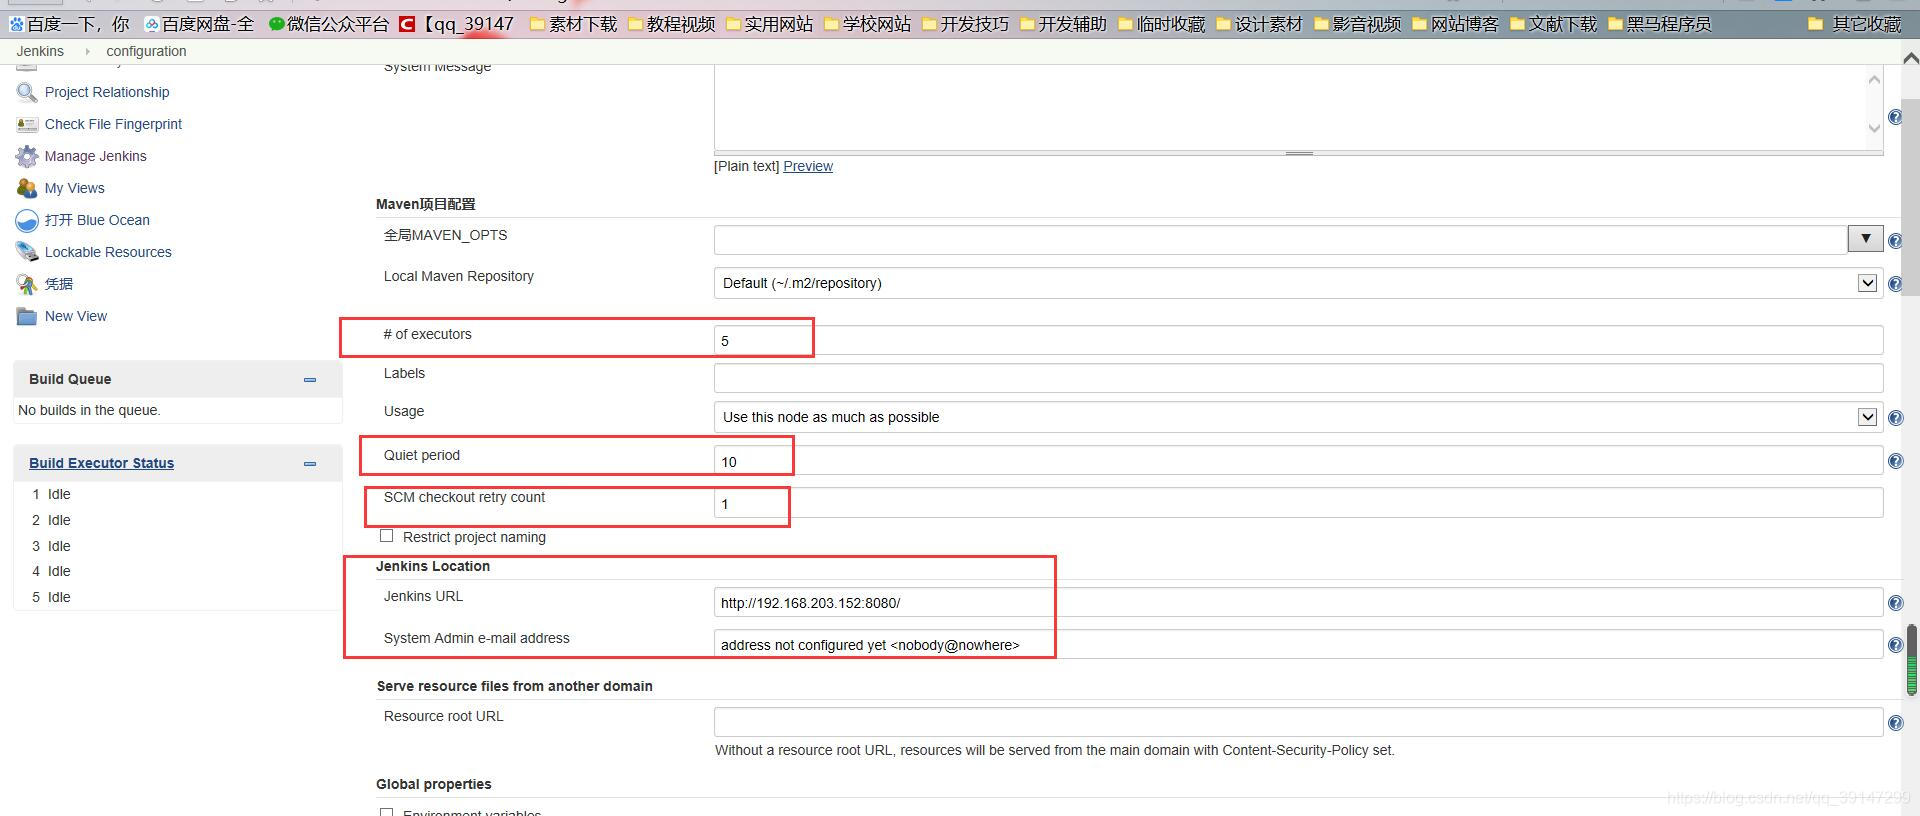The height and width of the screenshot is (816, 1920).
Task: Click the Lockable Resources icon
Action: pyautogui.click(x=27, y=252)
